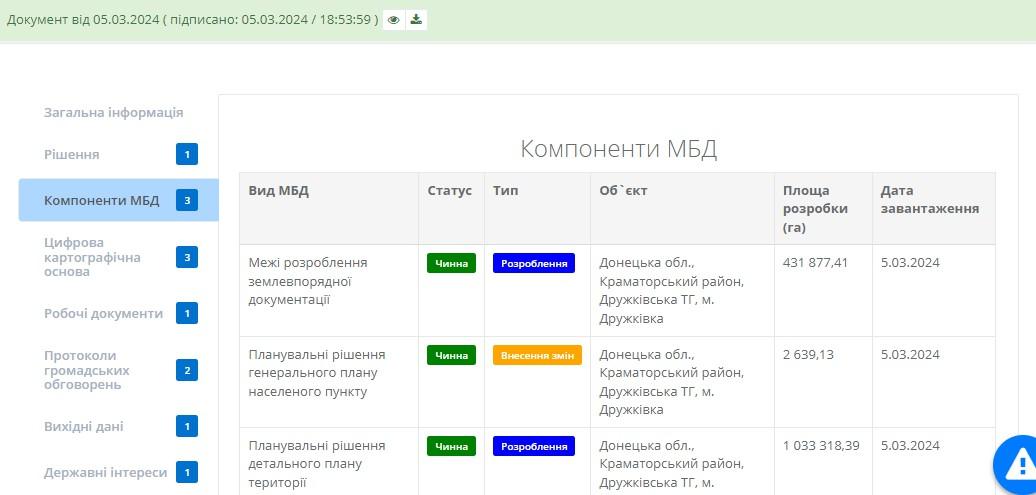
Task: Click green Чинна status in first row
Action: point(451,264)
